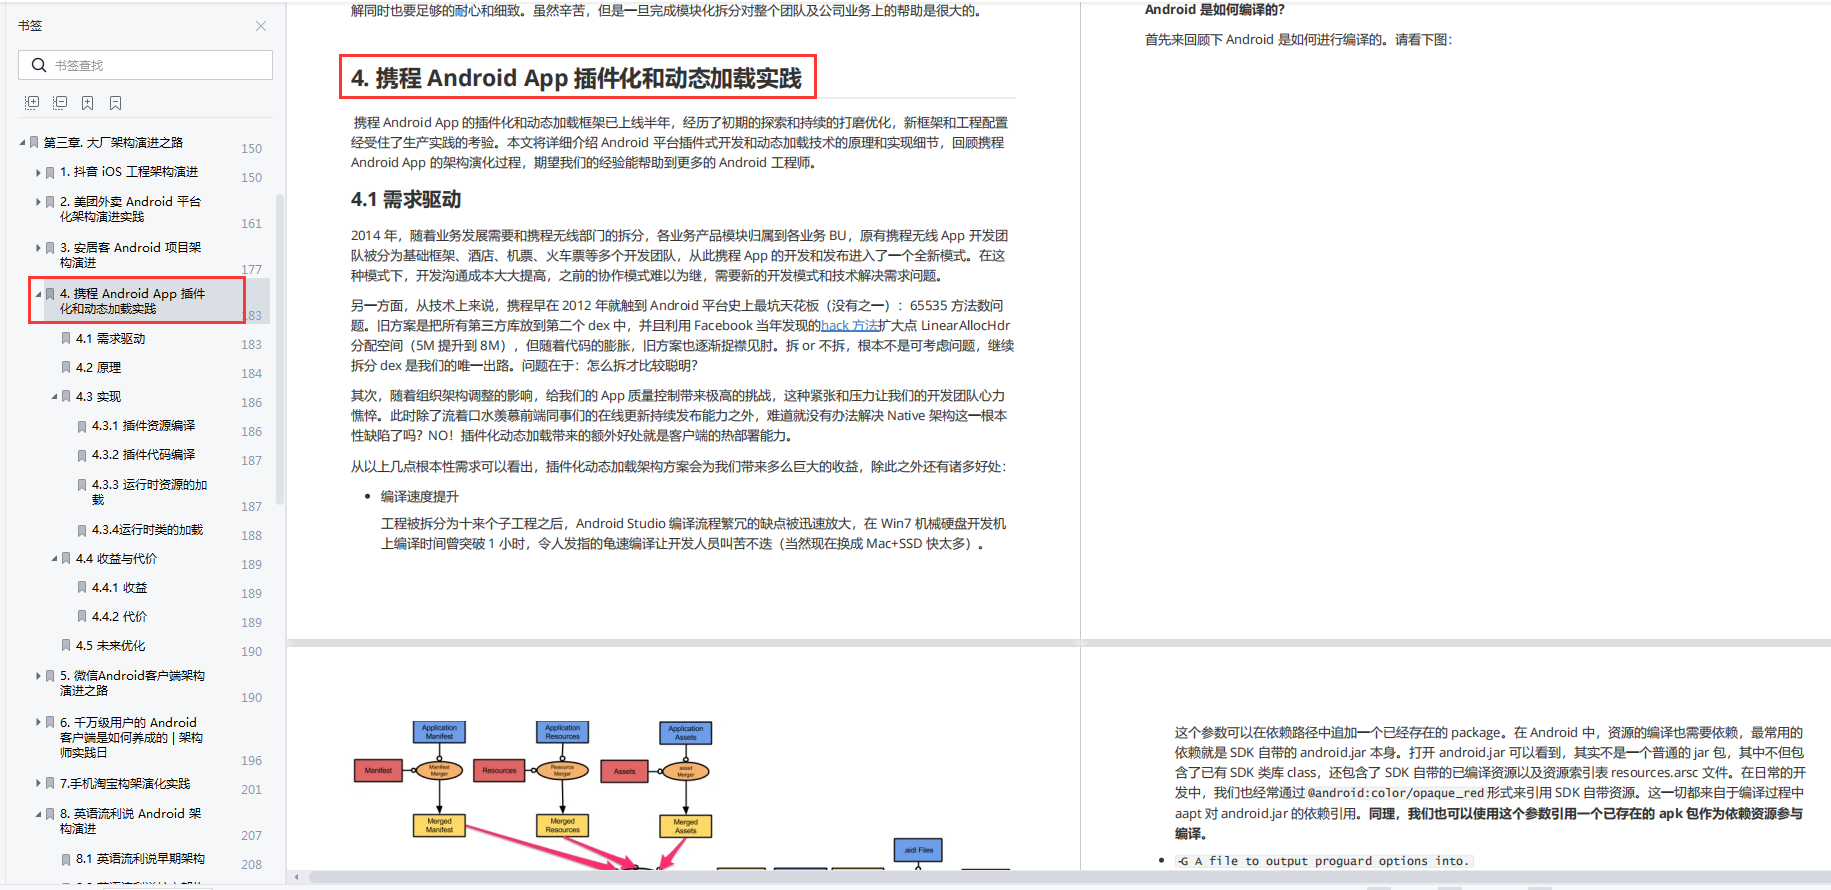Collapse the 8. 英语流利说 Android node
This screenshot has width=1831, height=890.
[38, 814]
